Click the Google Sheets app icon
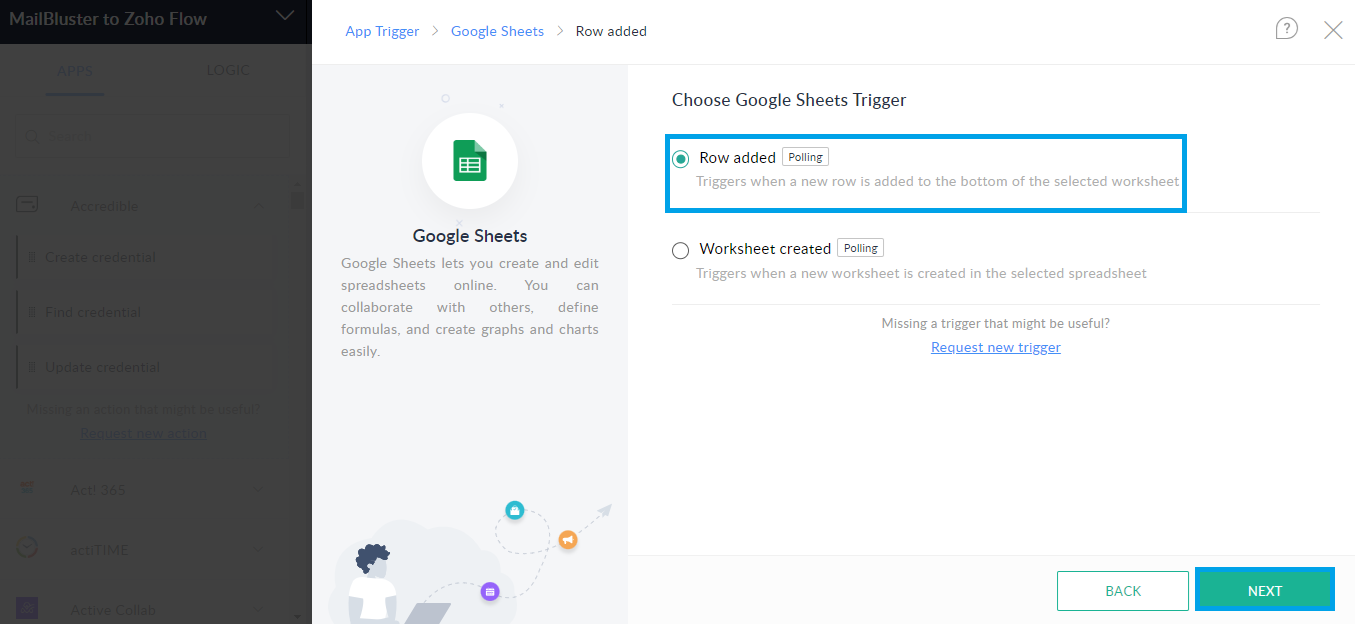1355x624 pixels. click(x=469, y=161)
